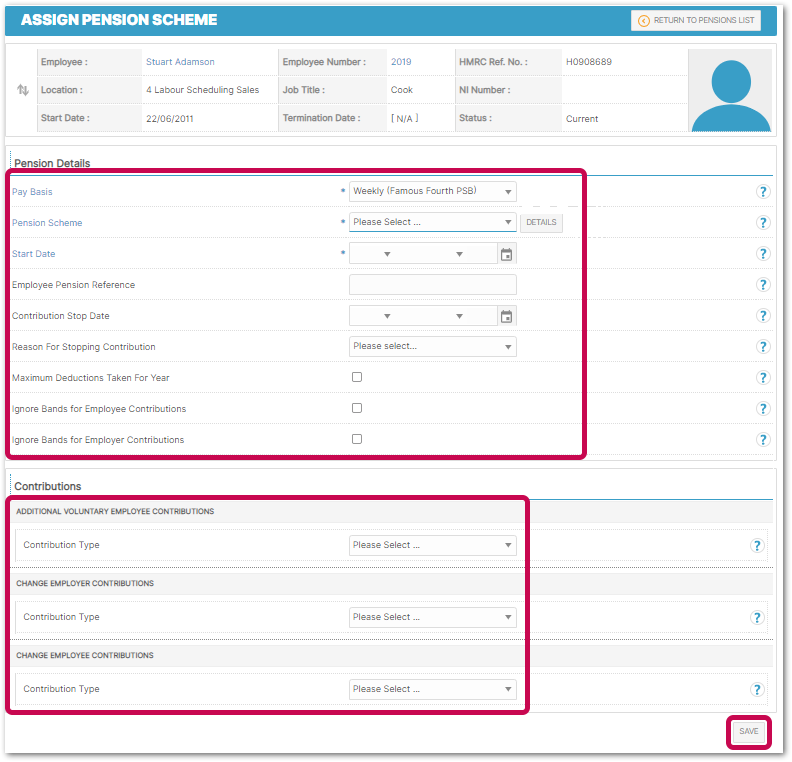Click help icon for Additional Voluntary Employee Contributions
Image resolution: width=792 pixels, height=762 pixels.
tap(757, 545)
